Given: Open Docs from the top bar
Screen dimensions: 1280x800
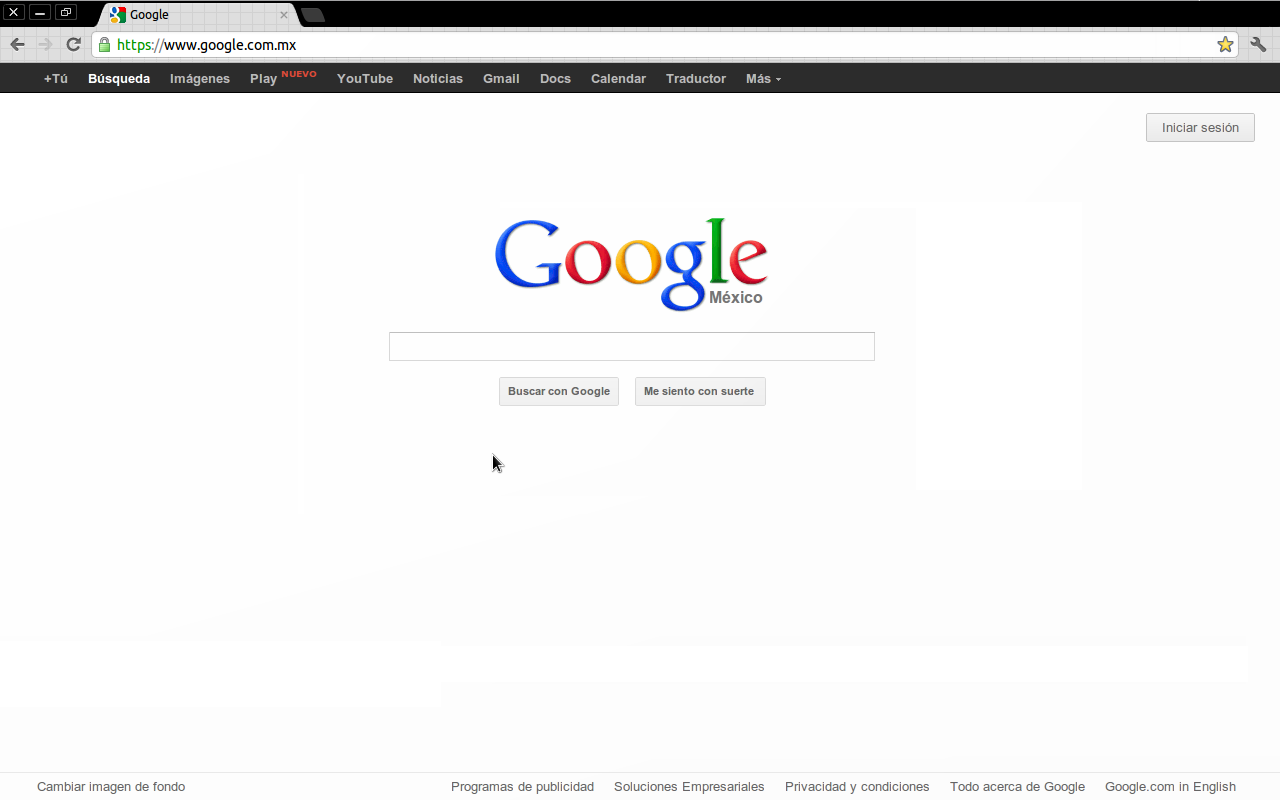Looking at the screenshot, I should tap(555, 79).
